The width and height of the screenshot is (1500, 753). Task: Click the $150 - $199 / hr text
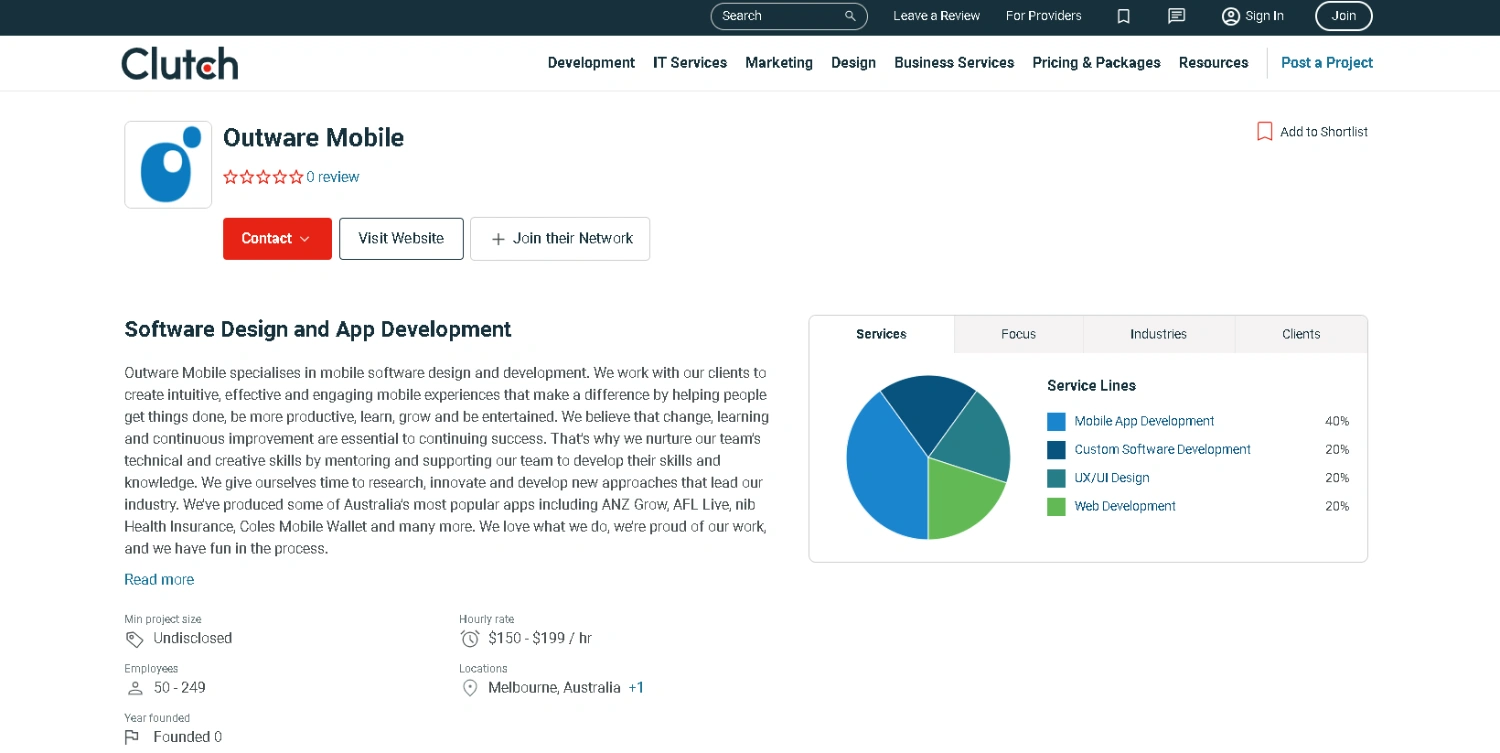[540, 639]
